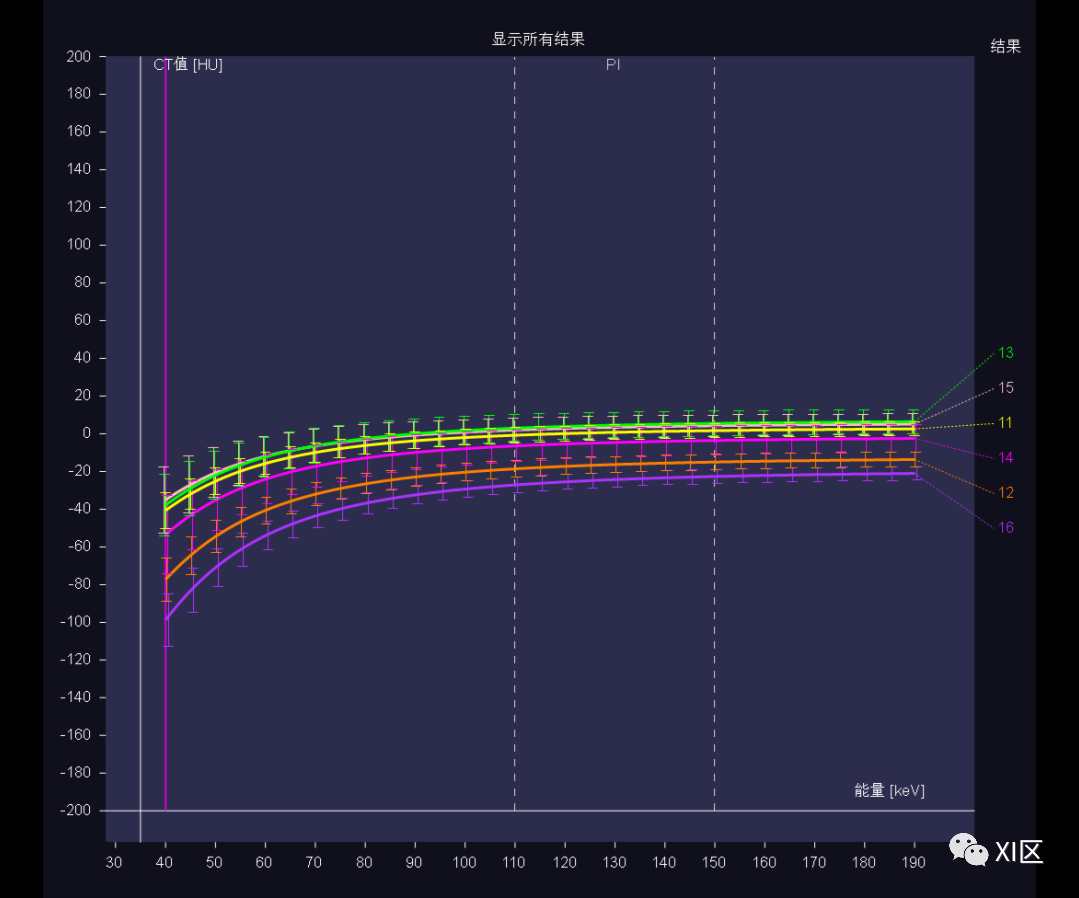Image resolution: width=1079 pixels, height=898 pixels.
Task: Click the CT值 [HU] axis label
Action: [x=188, y=65]
